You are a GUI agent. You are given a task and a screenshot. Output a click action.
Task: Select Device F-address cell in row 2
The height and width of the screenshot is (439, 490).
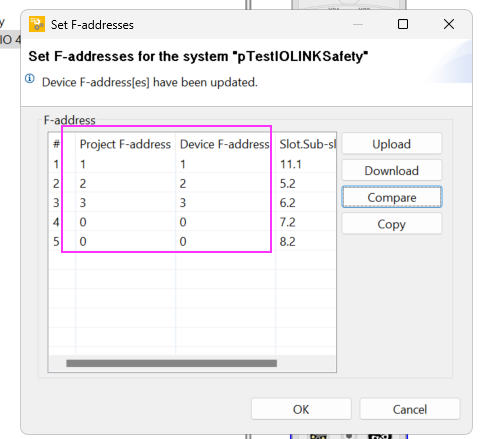(225, 183)
